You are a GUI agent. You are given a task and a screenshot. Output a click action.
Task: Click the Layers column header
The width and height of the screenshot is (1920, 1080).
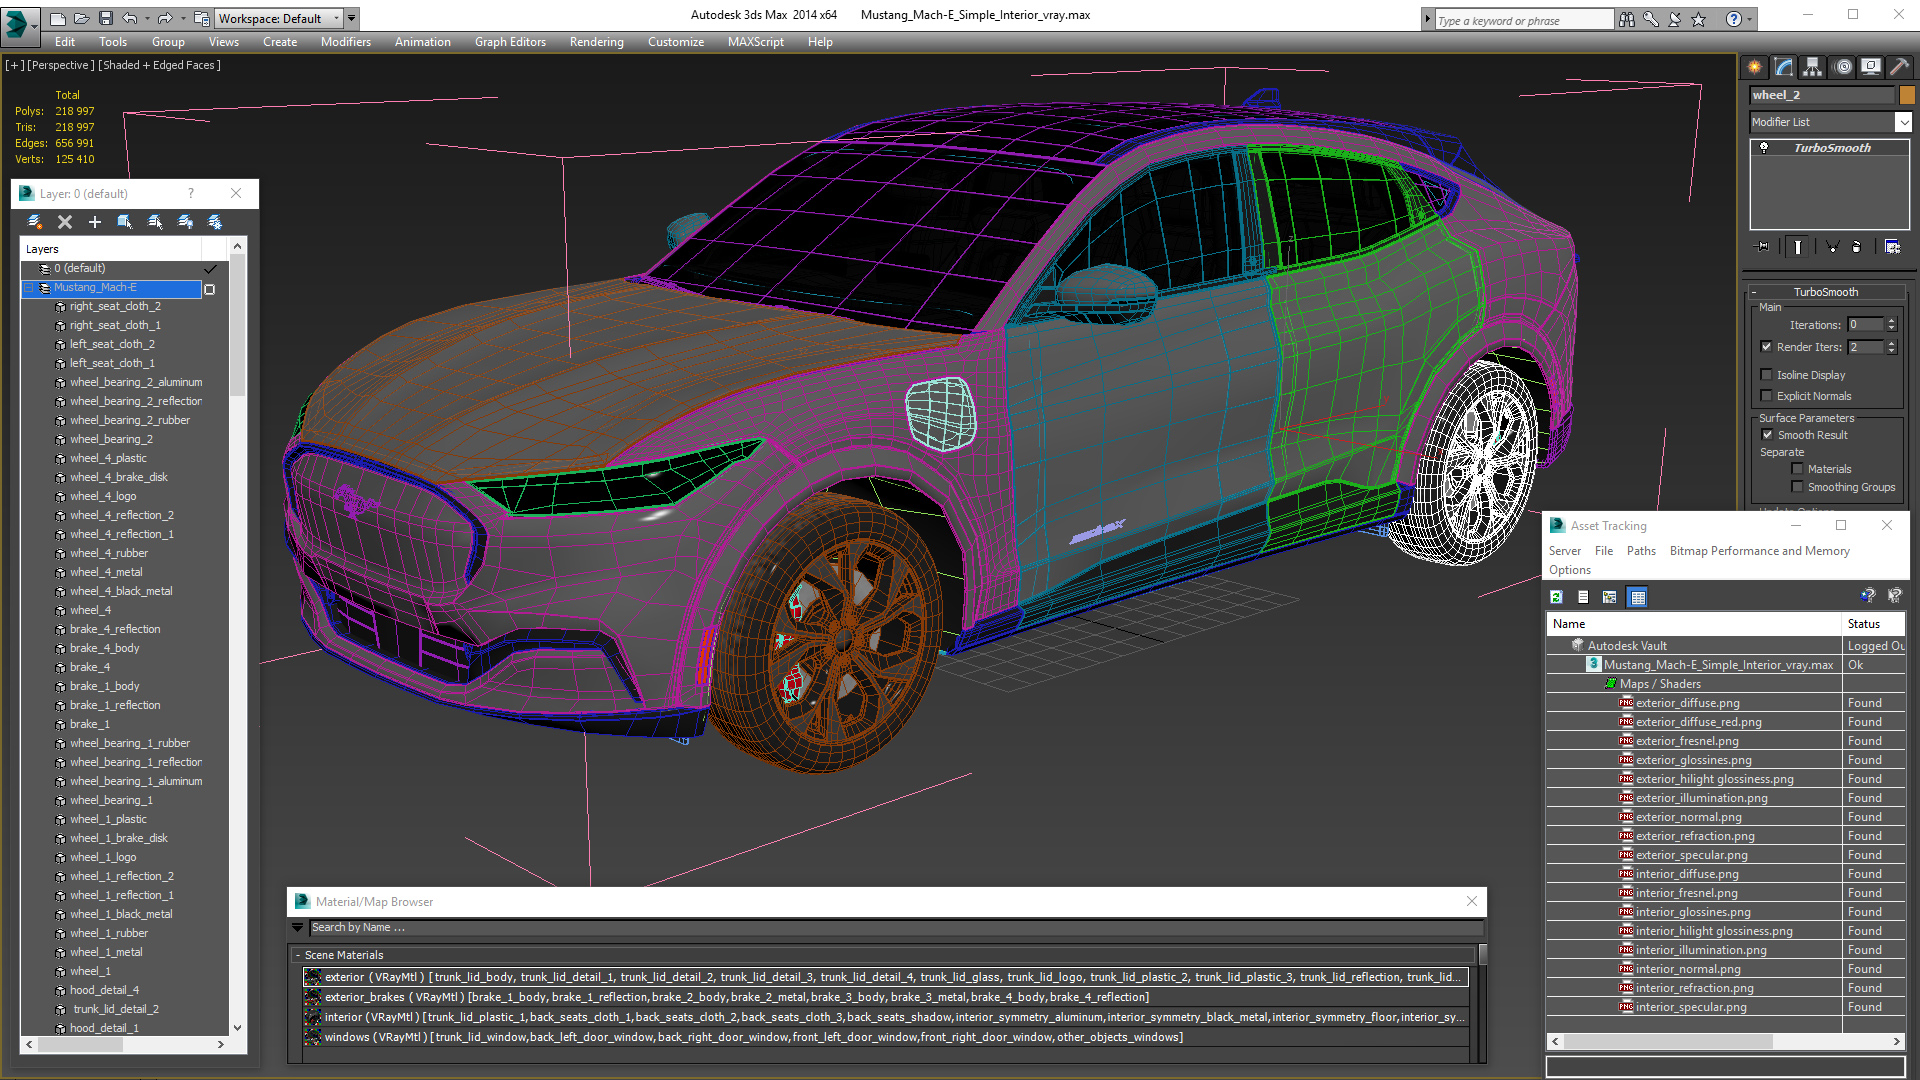(111, 249)
